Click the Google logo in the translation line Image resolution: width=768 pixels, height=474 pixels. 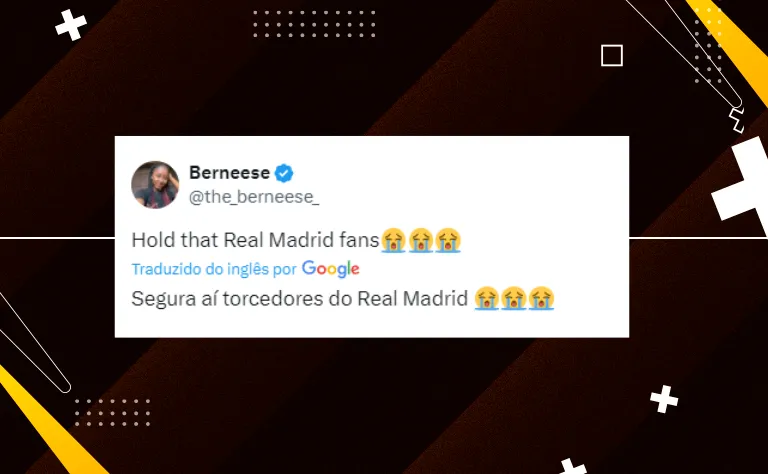coord(331,269)
